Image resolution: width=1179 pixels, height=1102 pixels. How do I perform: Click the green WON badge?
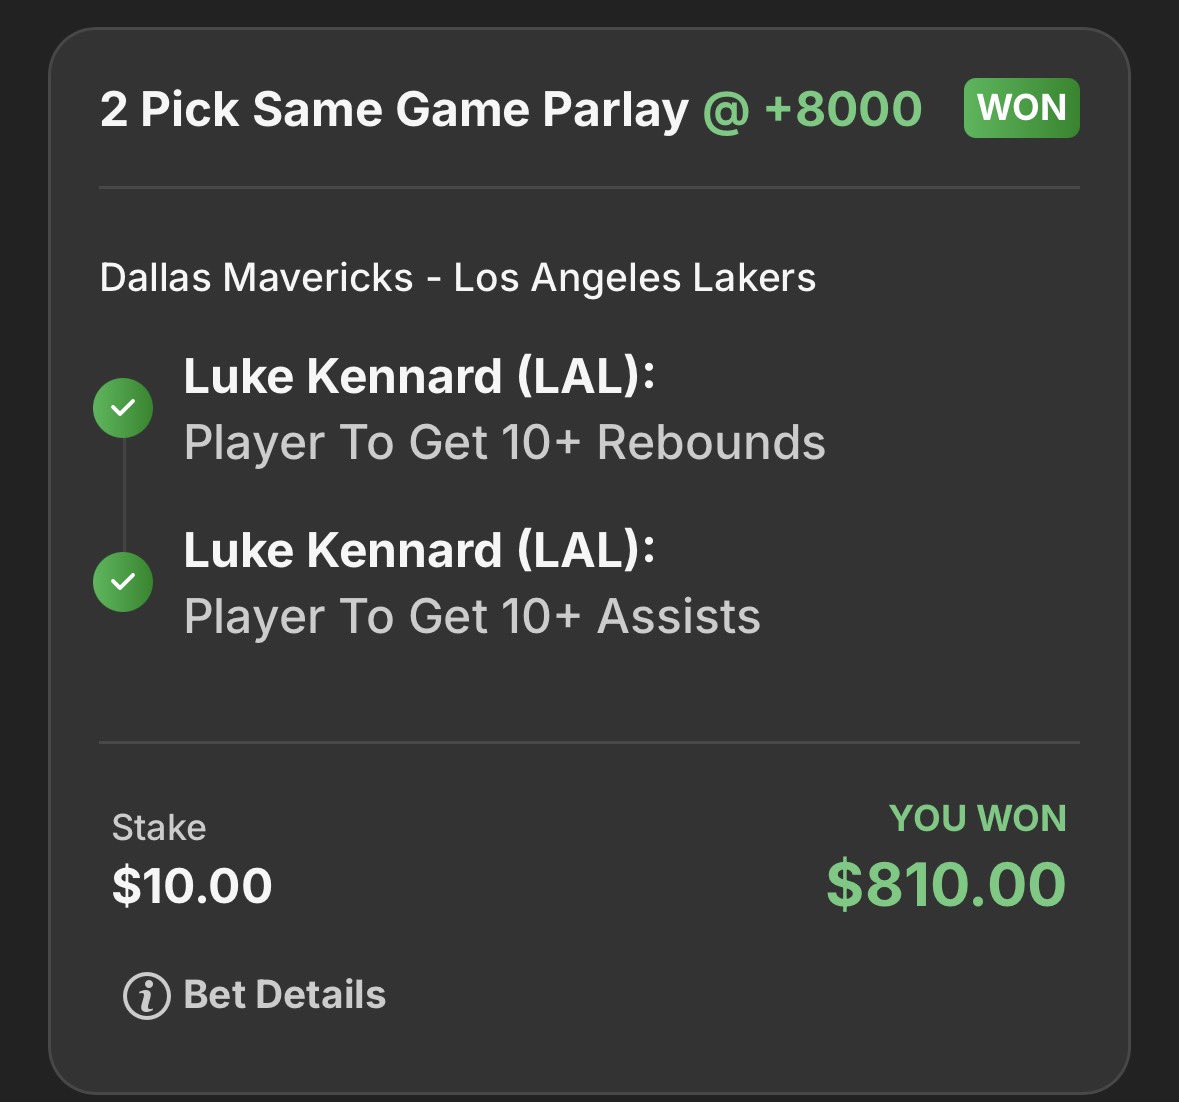pyautogui.click(x=1021, y=107)
